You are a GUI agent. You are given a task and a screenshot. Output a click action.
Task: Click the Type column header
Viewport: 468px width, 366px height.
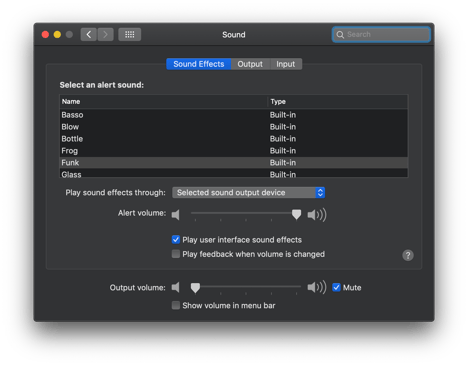[338, 102]
